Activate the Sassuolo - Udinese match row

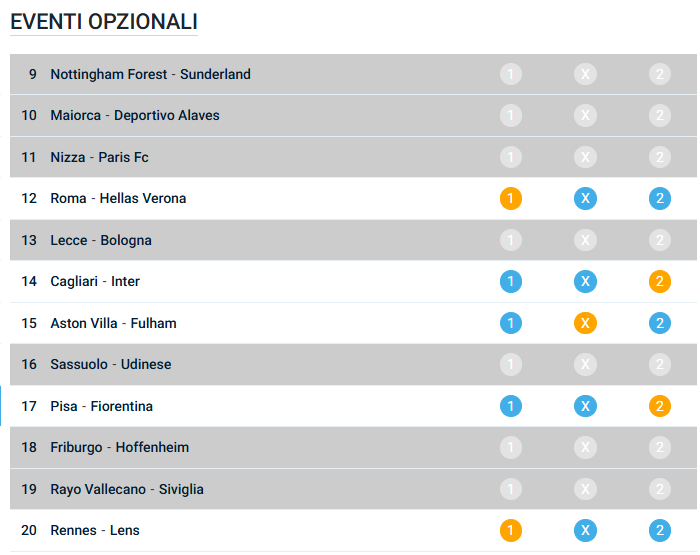point(110,364)
